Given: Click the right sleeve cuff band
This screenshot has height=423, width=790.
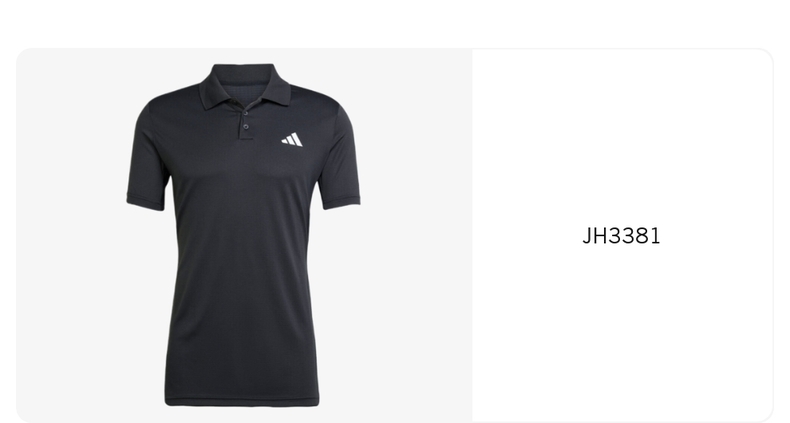Looking at the screenshot, I should (342, 201).
